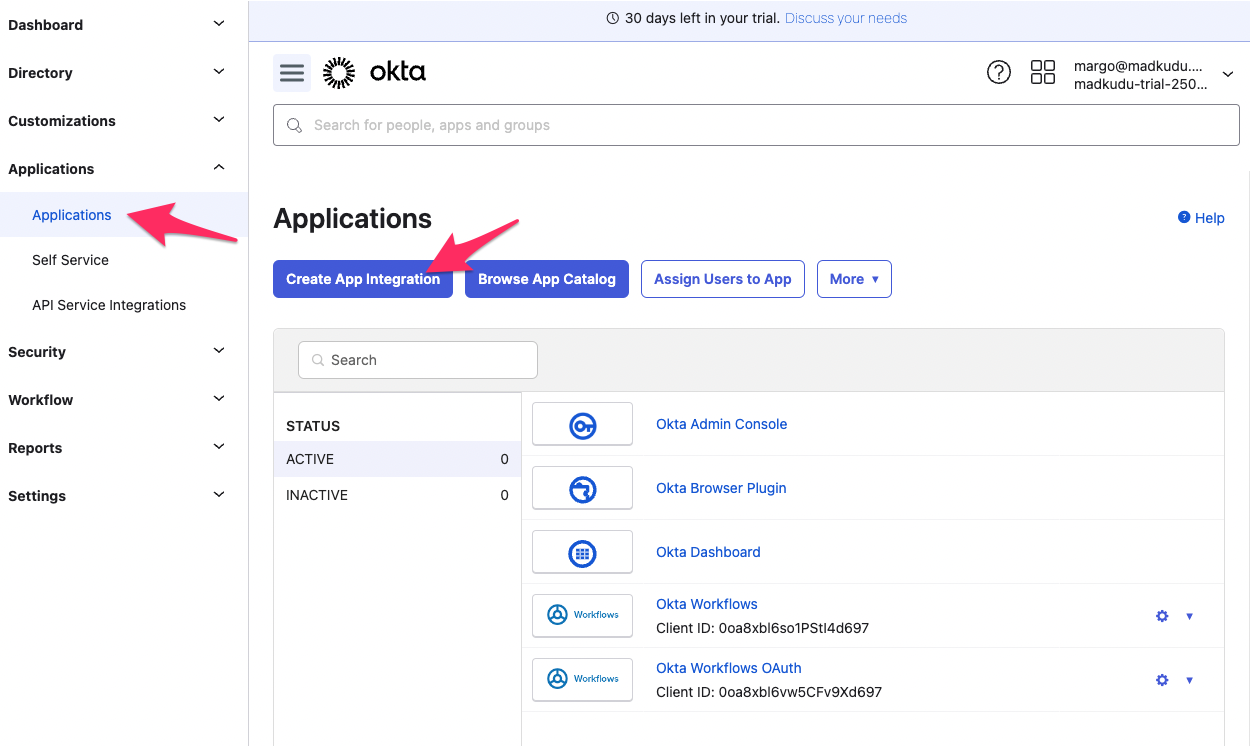Click the Okta Workflows OAuth app logo
The height and width of the screenshot is (746, 1250).
pyautogui.click(x=583, y=679)
